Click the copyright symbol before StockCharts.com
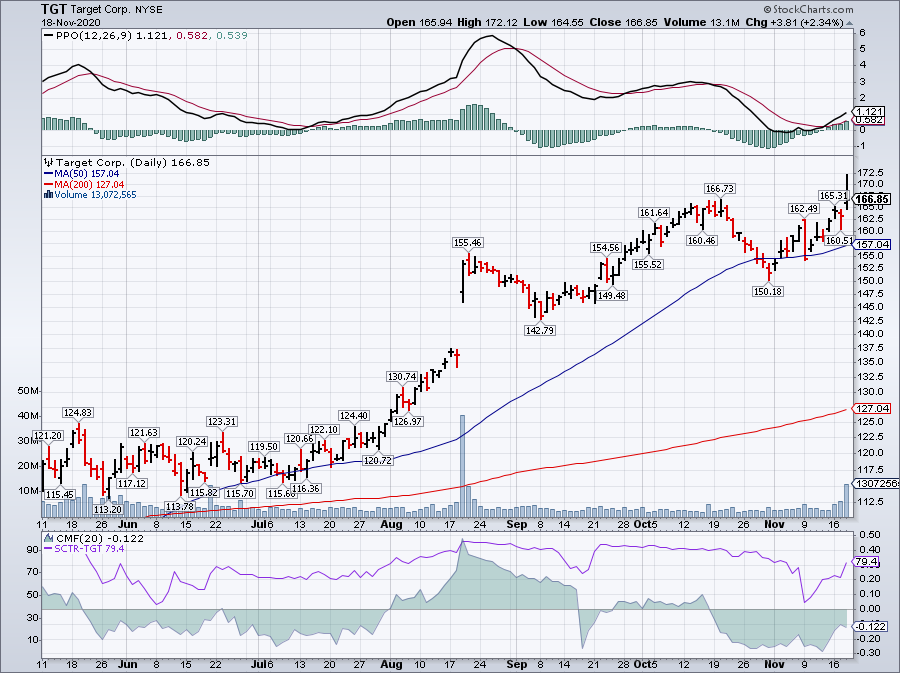The width and height of the screenshot is (900, 673). click(767, 9)
